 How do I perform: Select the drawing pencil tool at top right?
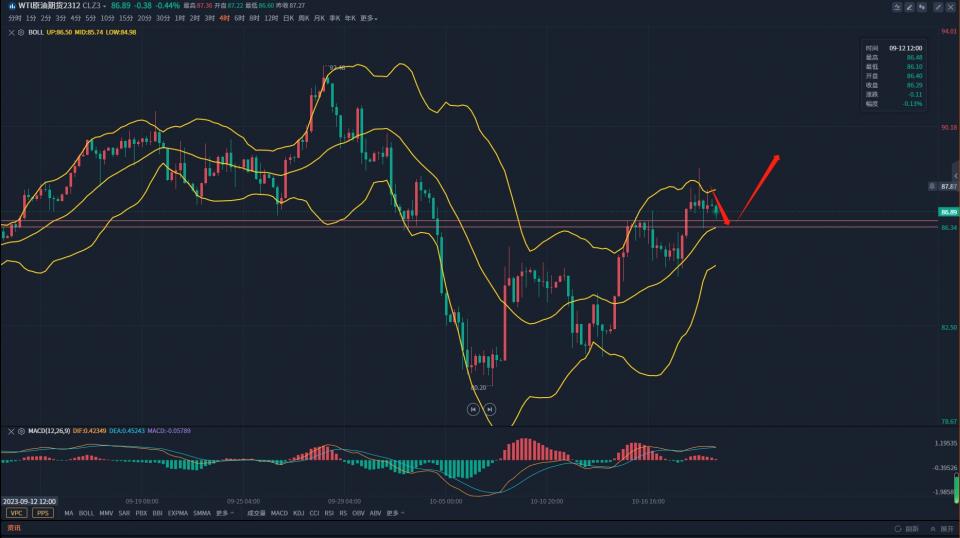[x=909, y=7]
